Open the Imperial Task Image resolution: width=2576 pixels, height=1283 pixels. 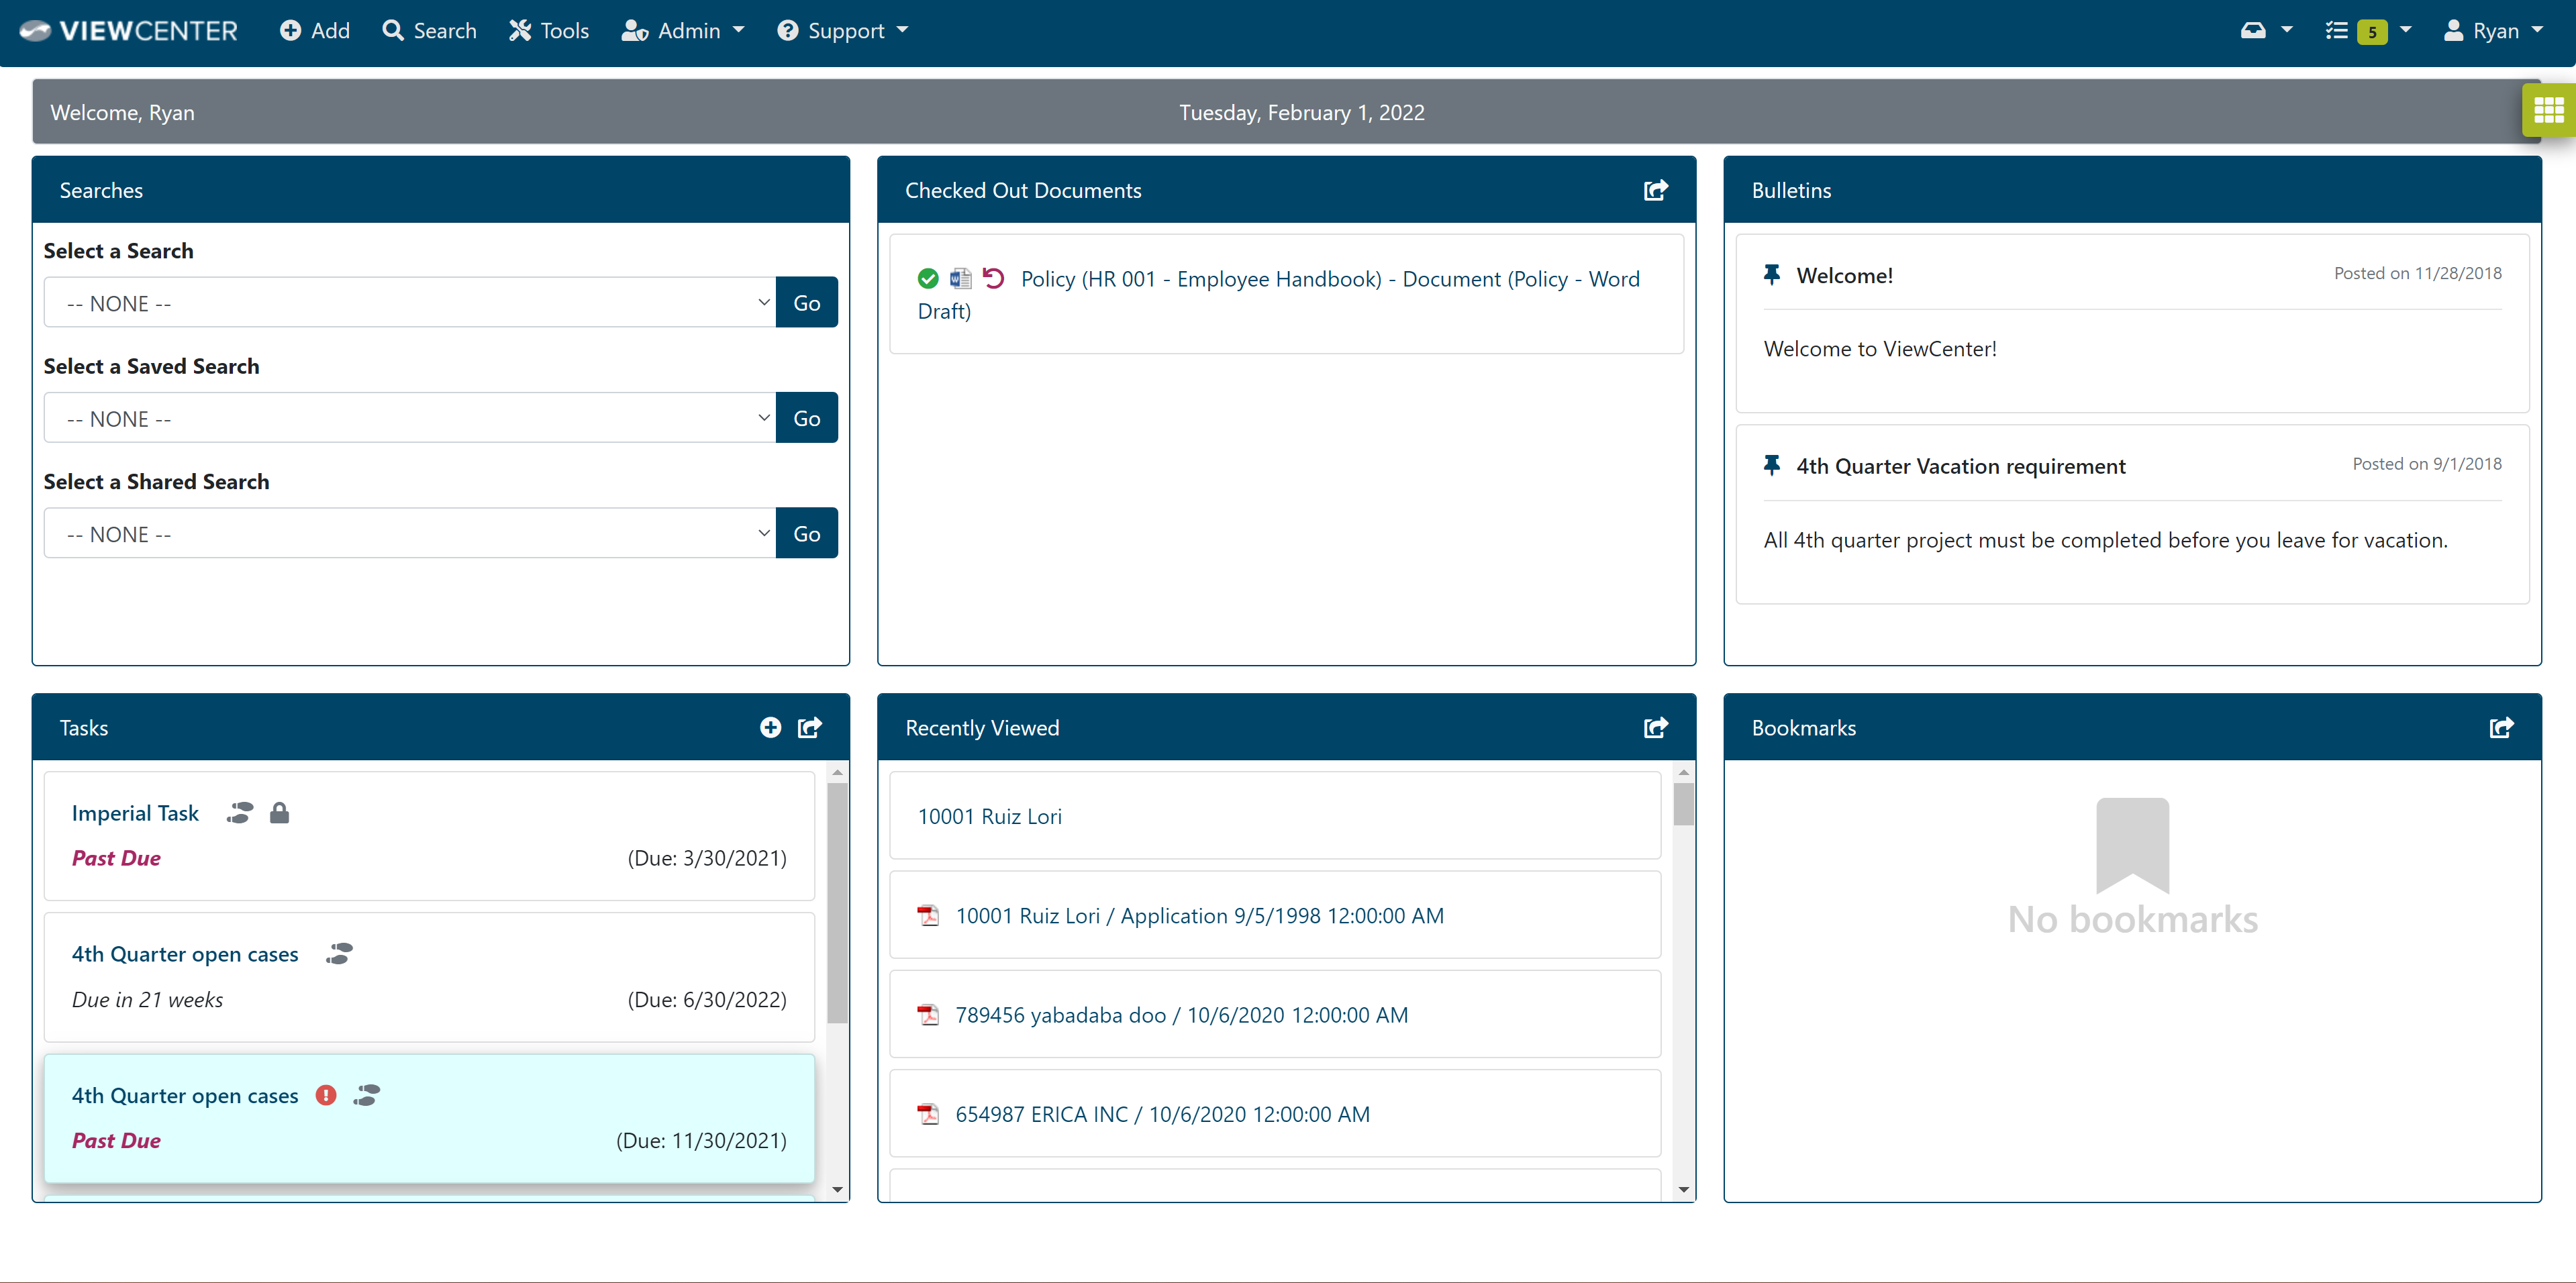(x=135, y=813)
